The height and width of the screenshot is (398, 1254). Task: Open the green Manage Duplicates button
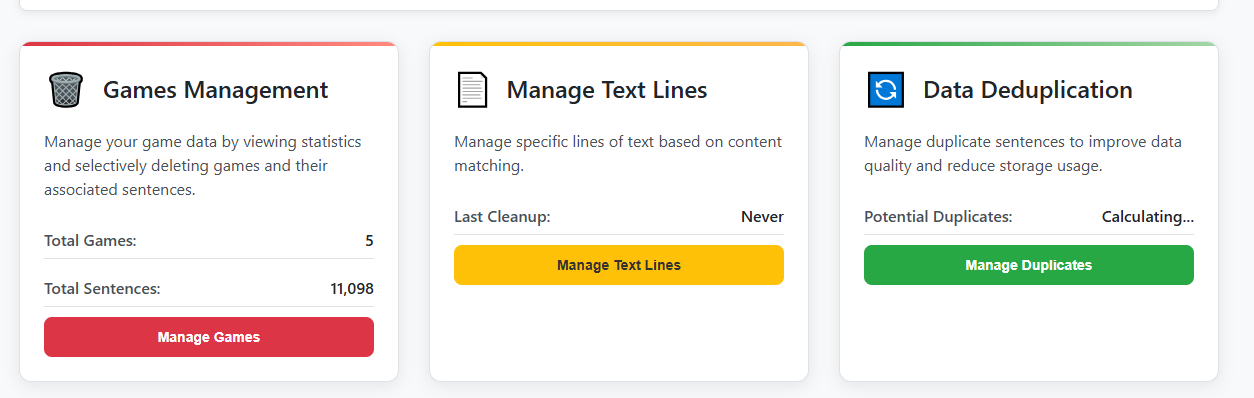coord(1029,265)
